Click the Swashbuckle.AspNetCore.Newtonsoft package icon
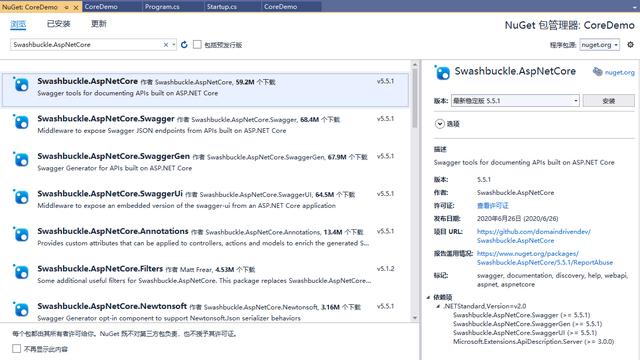The width and height of the screenshot is (640, 360). point(21,310)
